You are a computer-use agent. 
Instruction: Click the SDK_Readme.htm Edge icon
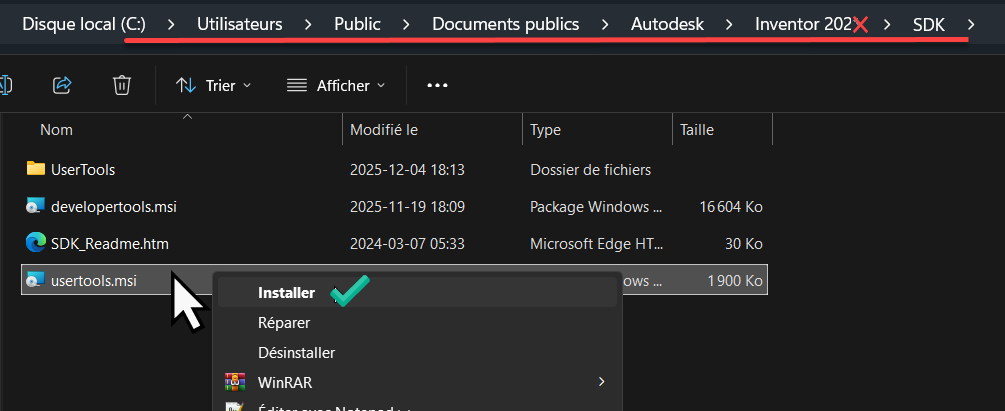click(36, 242)
